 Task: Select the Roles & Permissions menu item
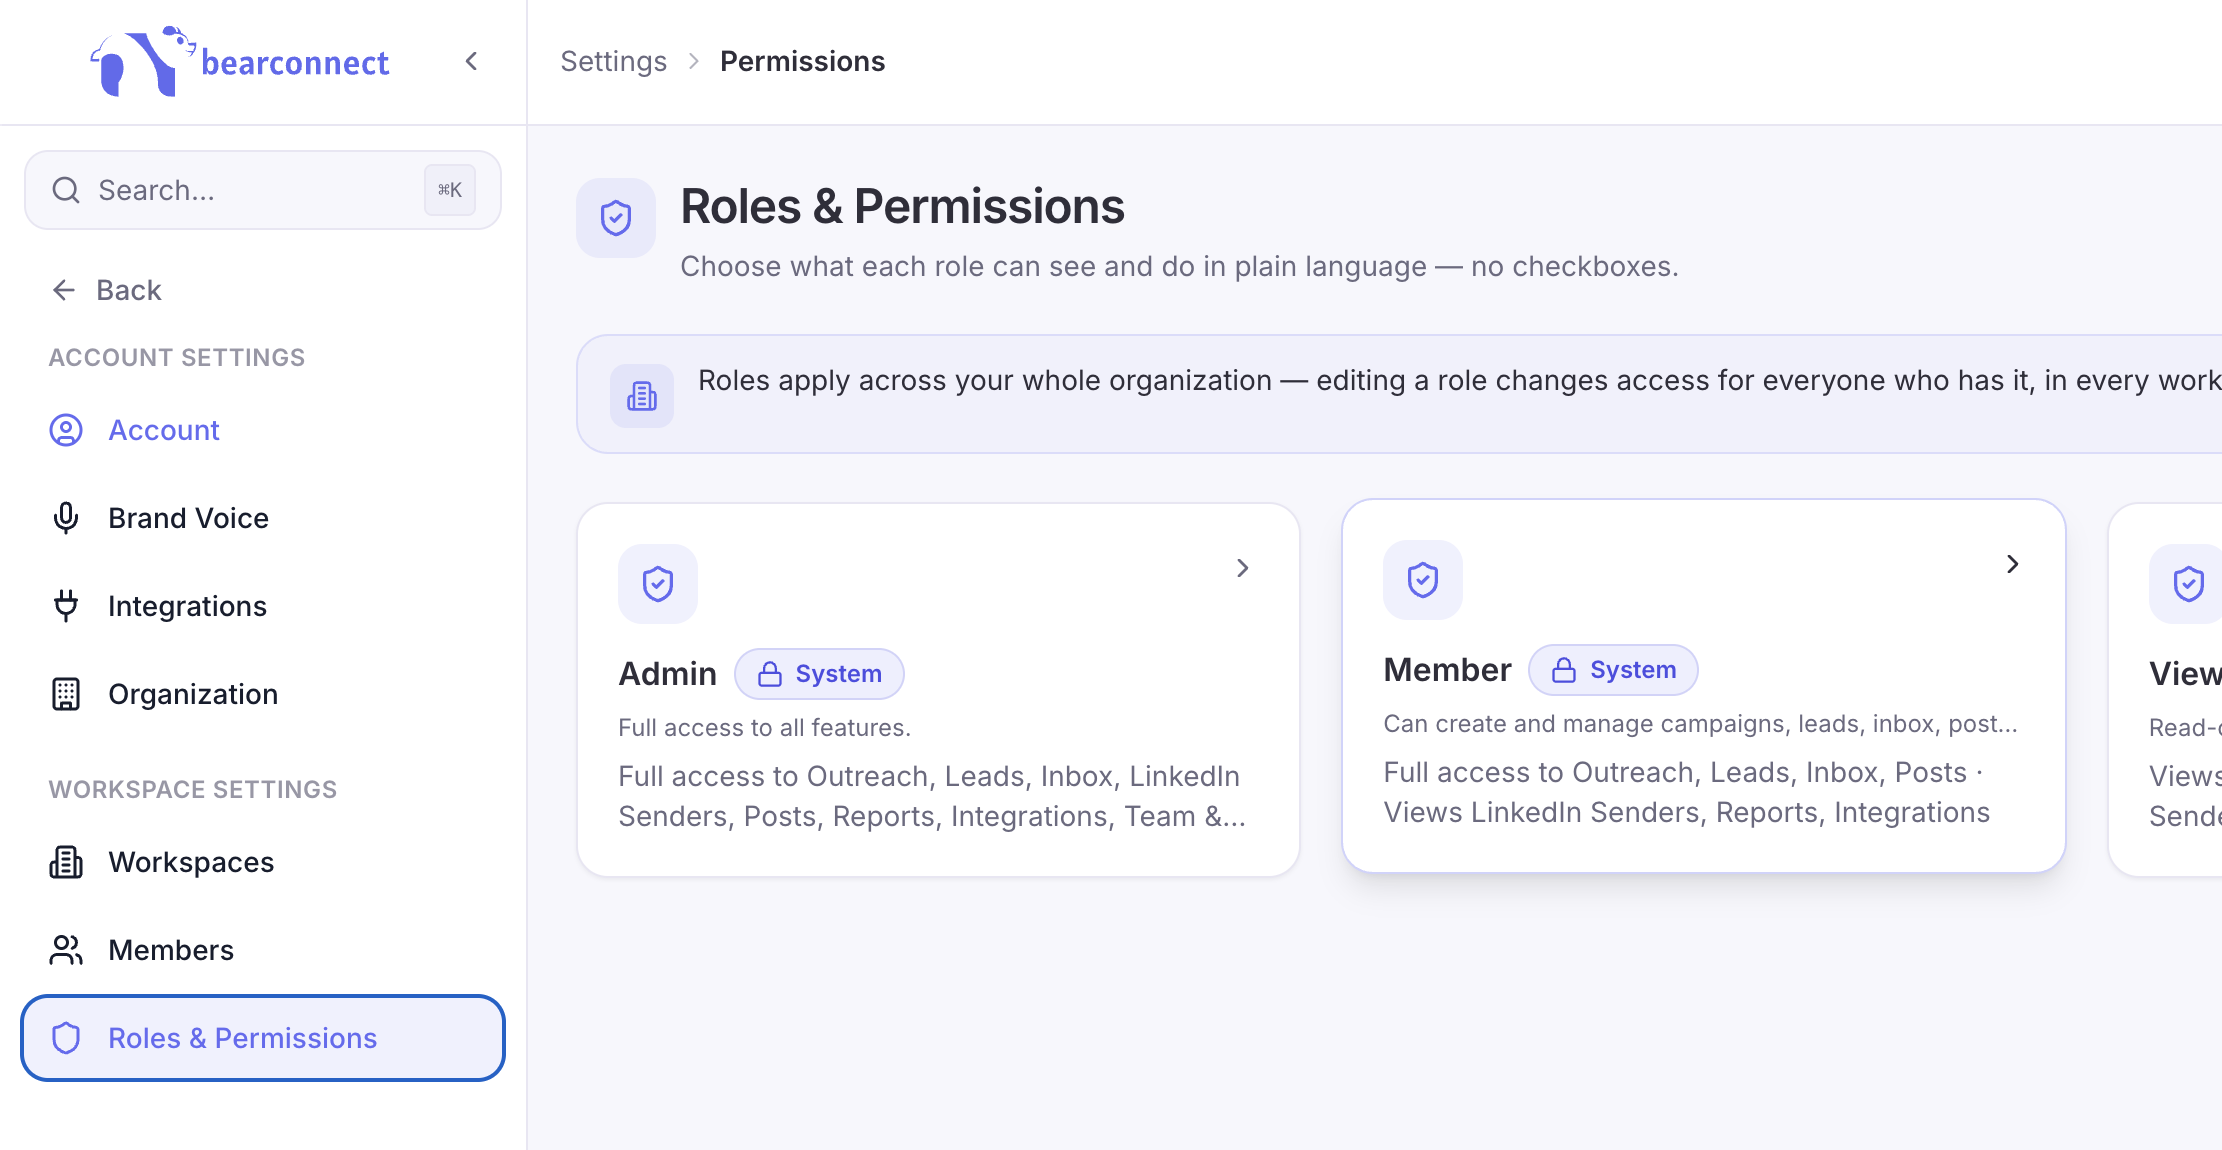tap(263, 1038)
